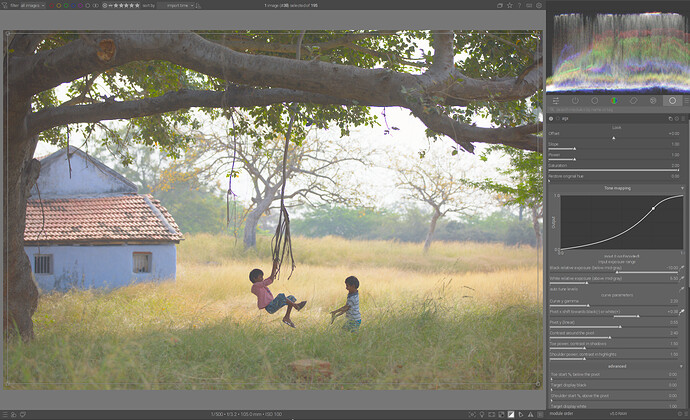Image resolution: width=690 pixels, height=420 pixels.
Task: Open the quick access panel tab
Action: point(556,101)
